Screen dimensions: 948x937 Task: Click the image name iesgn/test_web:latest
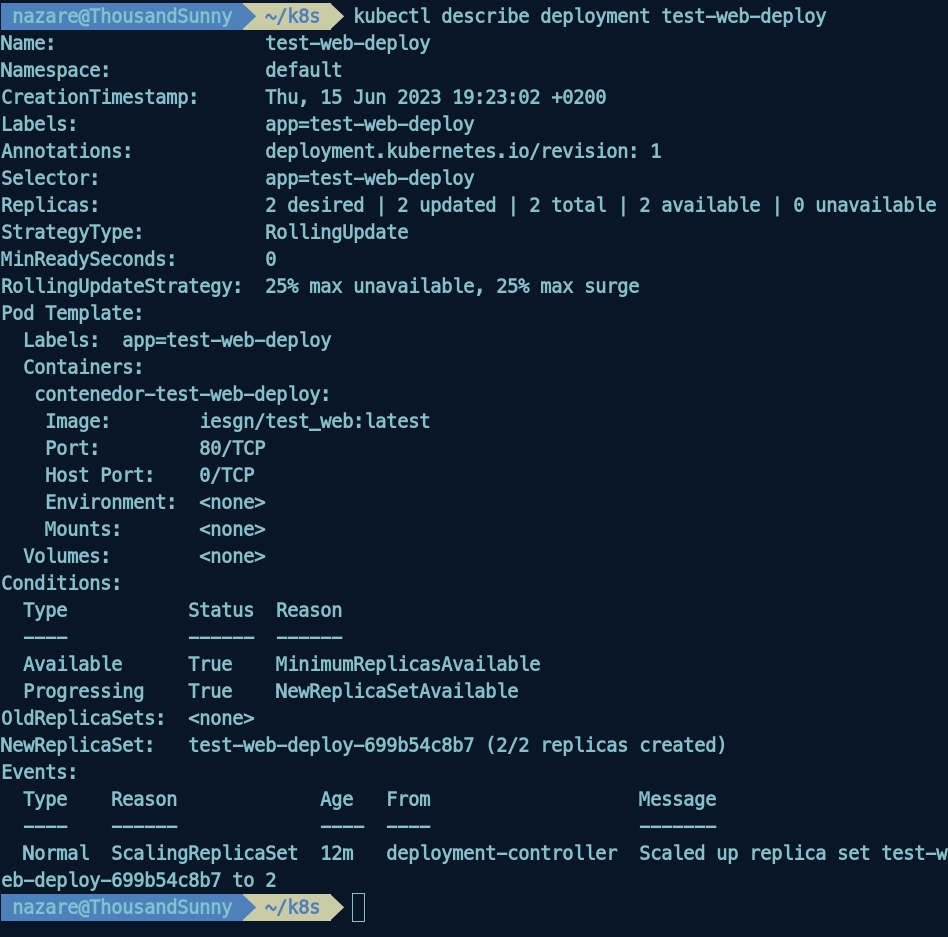pos(314,421)
